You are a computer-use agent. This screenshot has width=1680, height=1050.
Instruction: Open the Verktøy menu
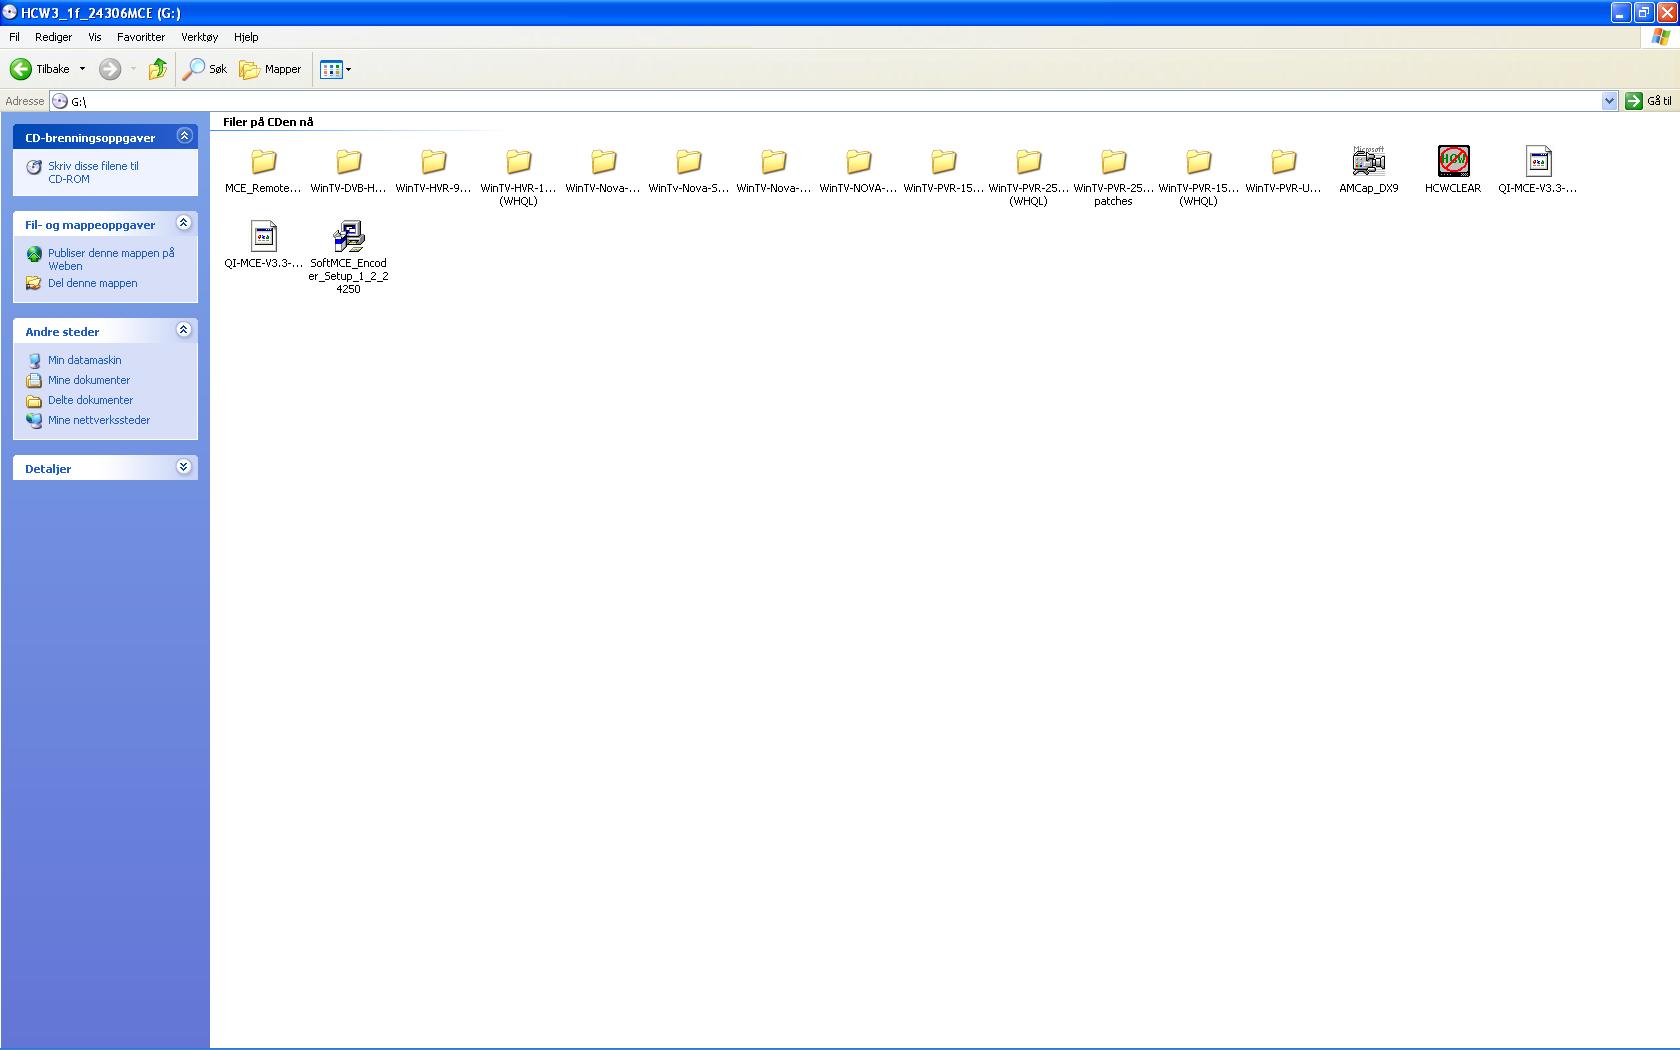(199, 37)
